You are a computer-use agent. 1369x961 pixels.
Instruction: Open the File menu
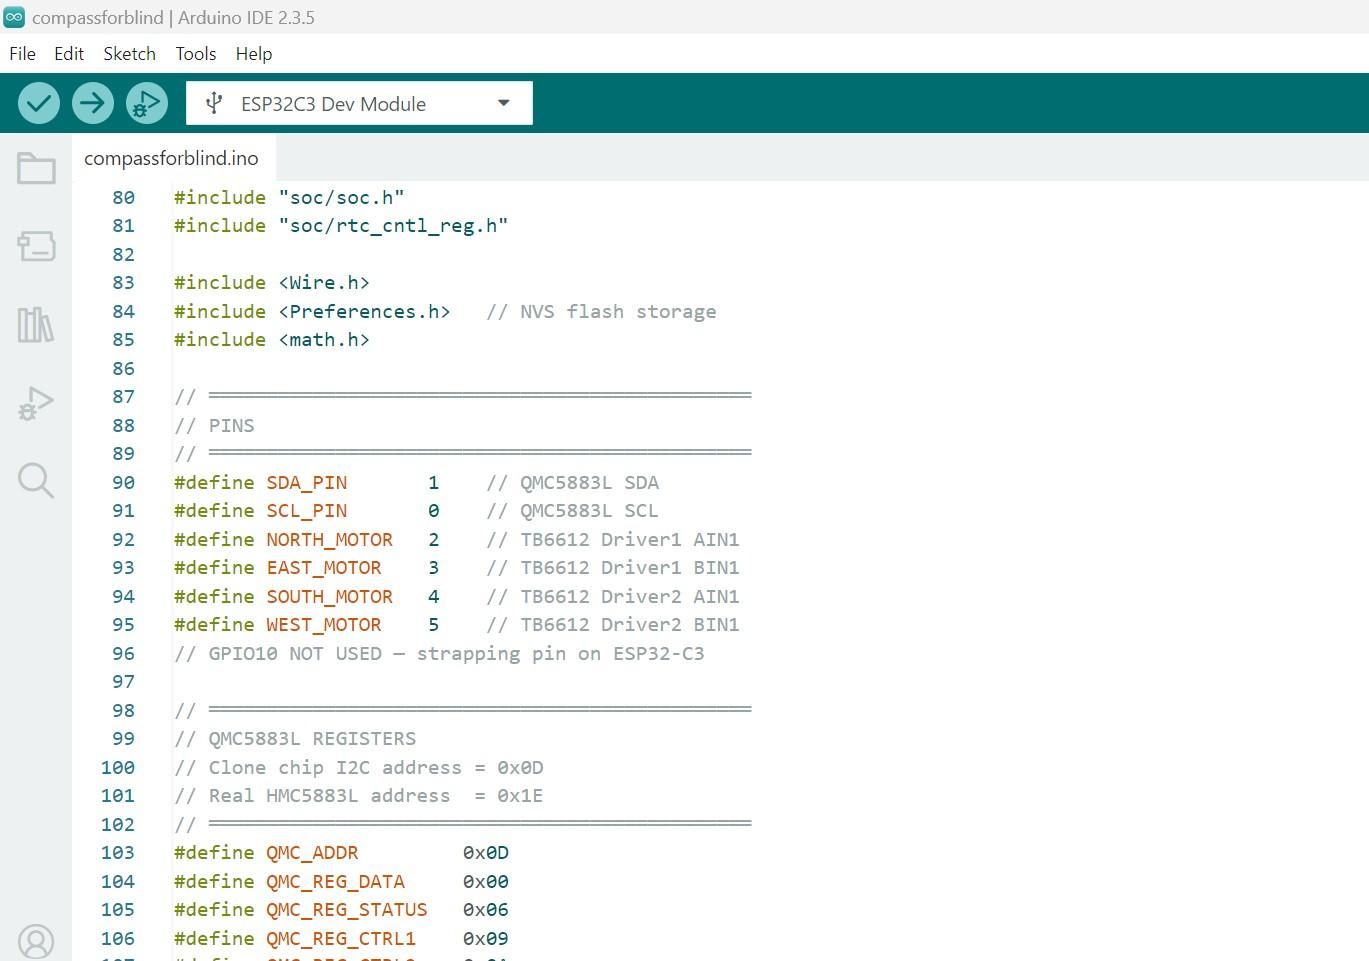coord(22,54)
